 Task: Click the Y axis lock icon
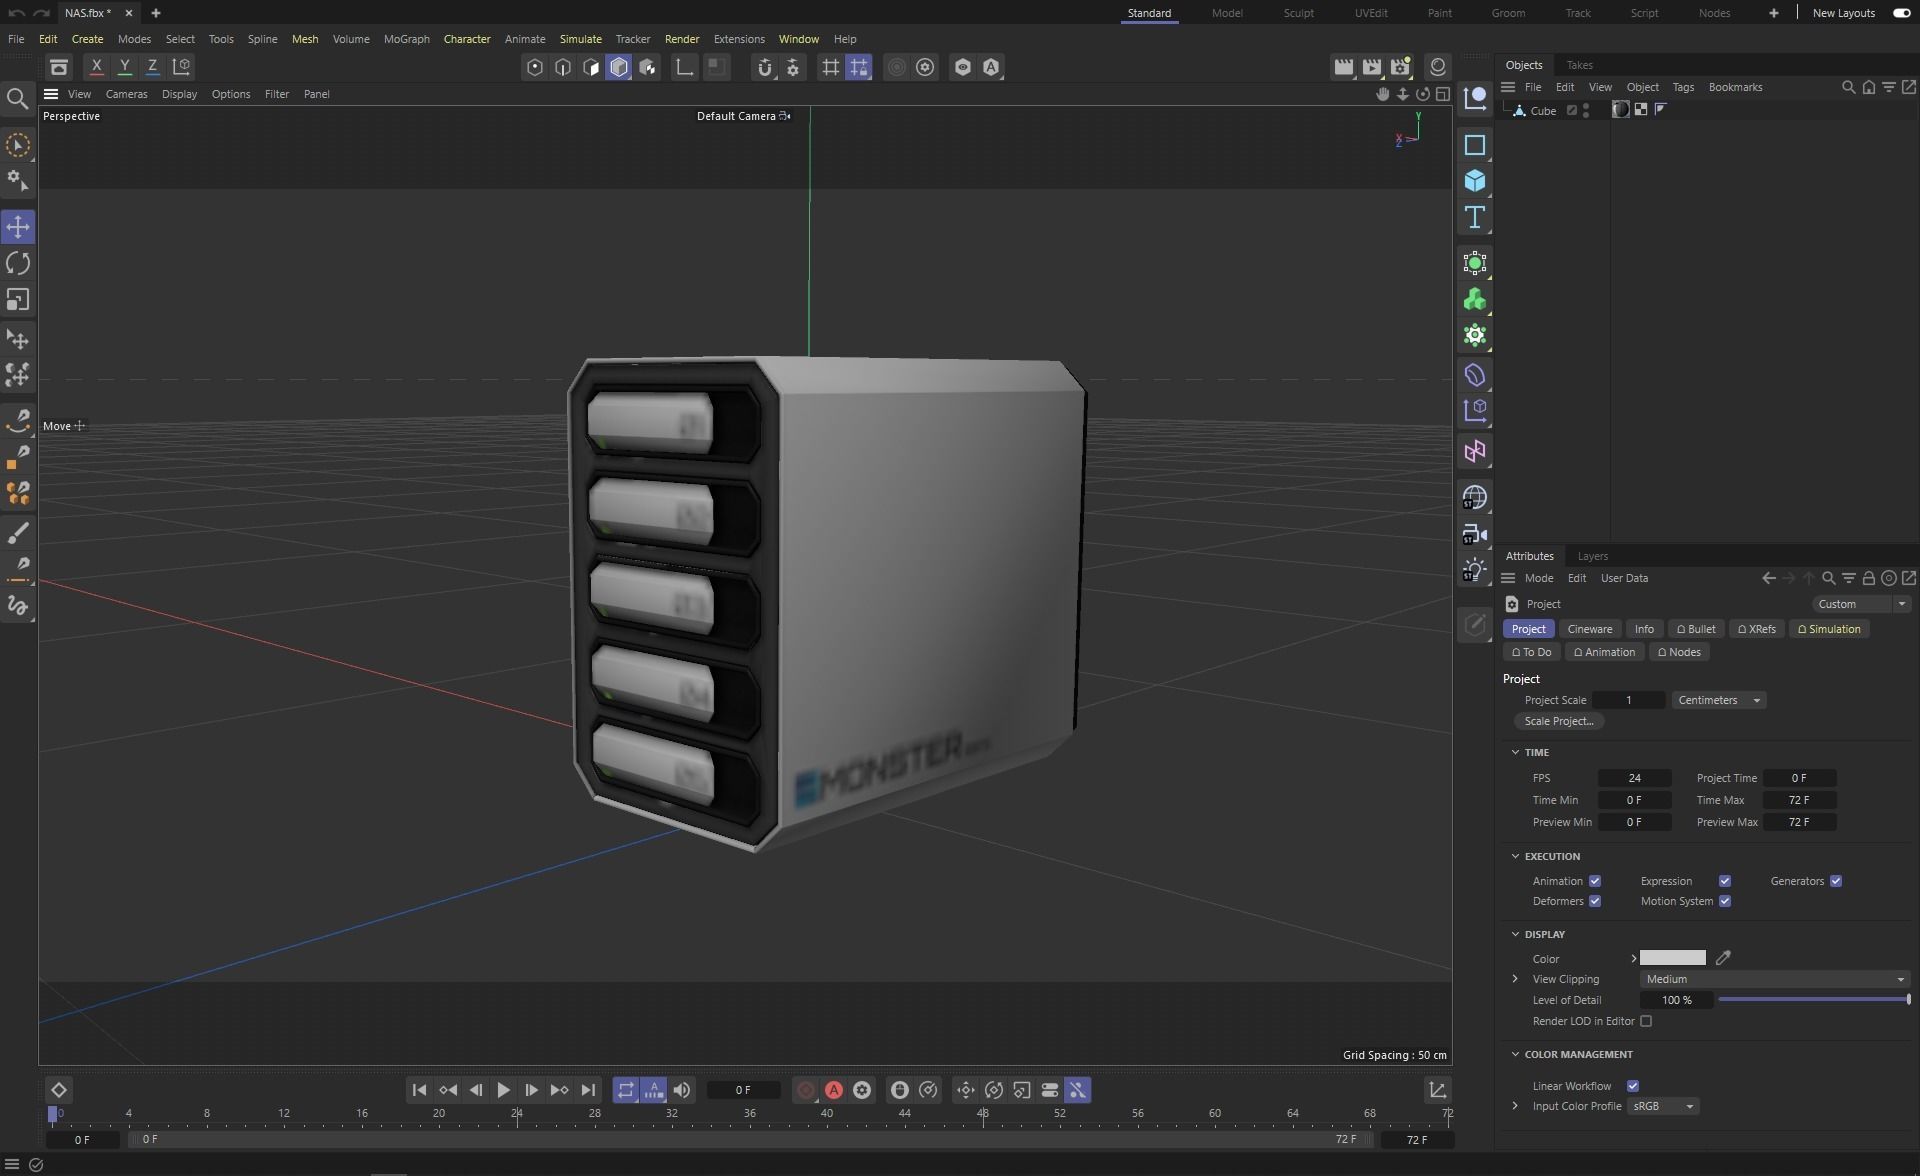point(124,67)
